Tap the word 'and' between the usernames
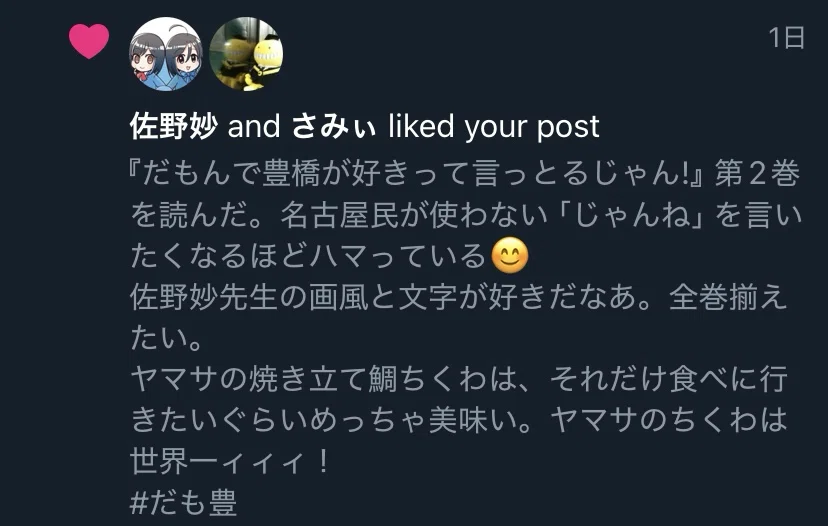The height and width of the screenshot is (526, 828). [x=254, y=127]
